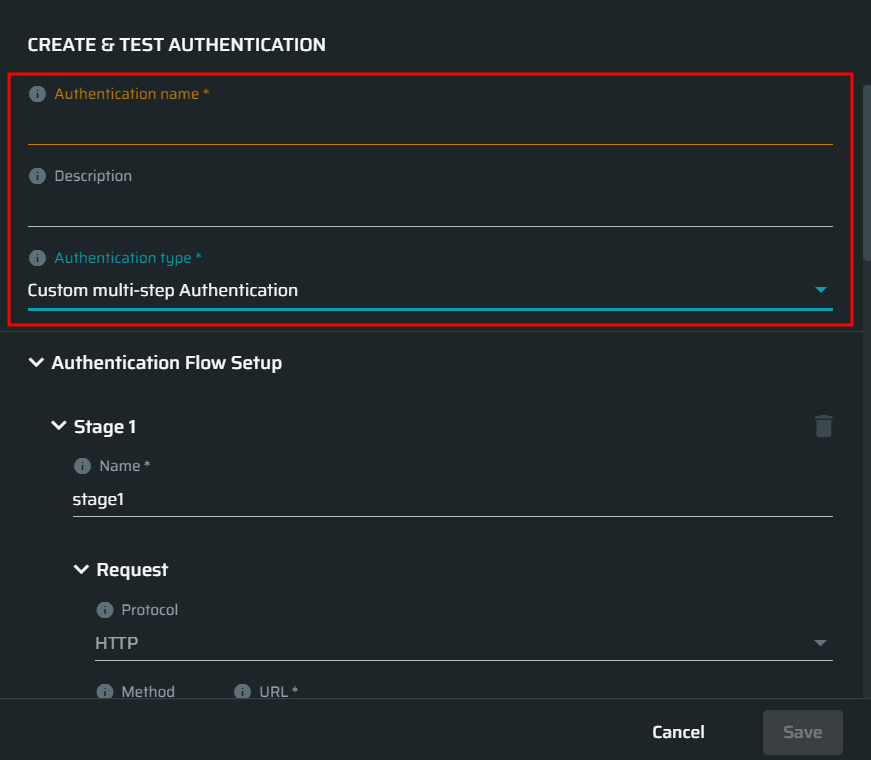871x760 pixels.
Task: Collapse the Request section
Action: (81, 569)
